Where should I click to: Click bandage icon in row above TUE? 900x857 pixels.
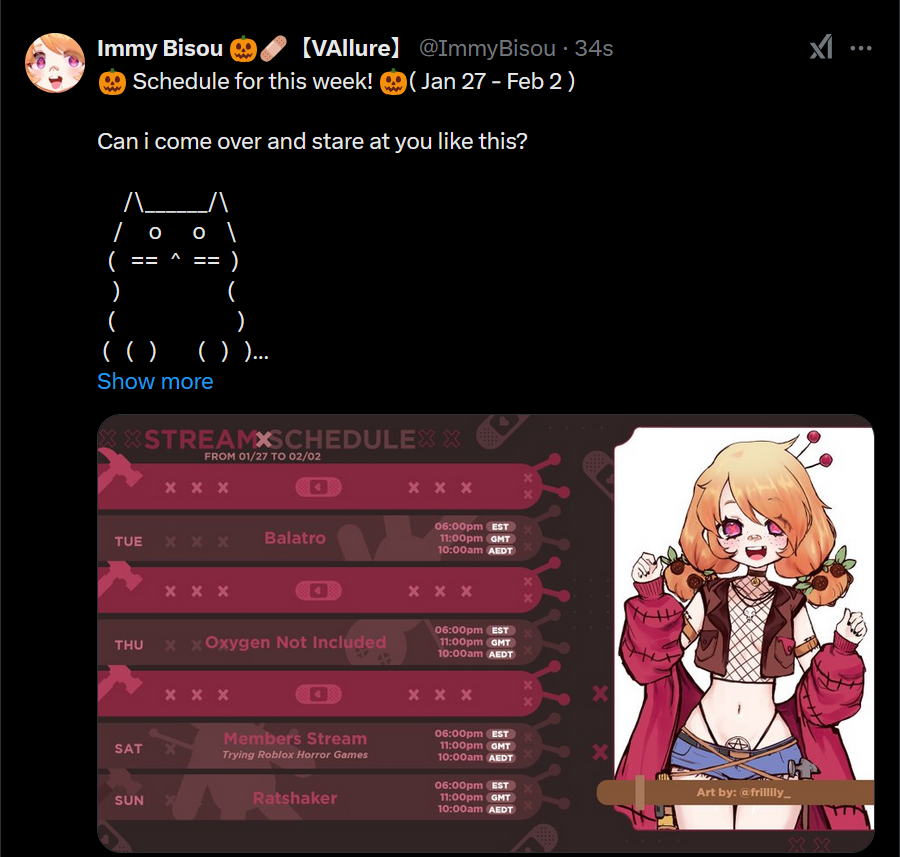(x=319, y=487)
